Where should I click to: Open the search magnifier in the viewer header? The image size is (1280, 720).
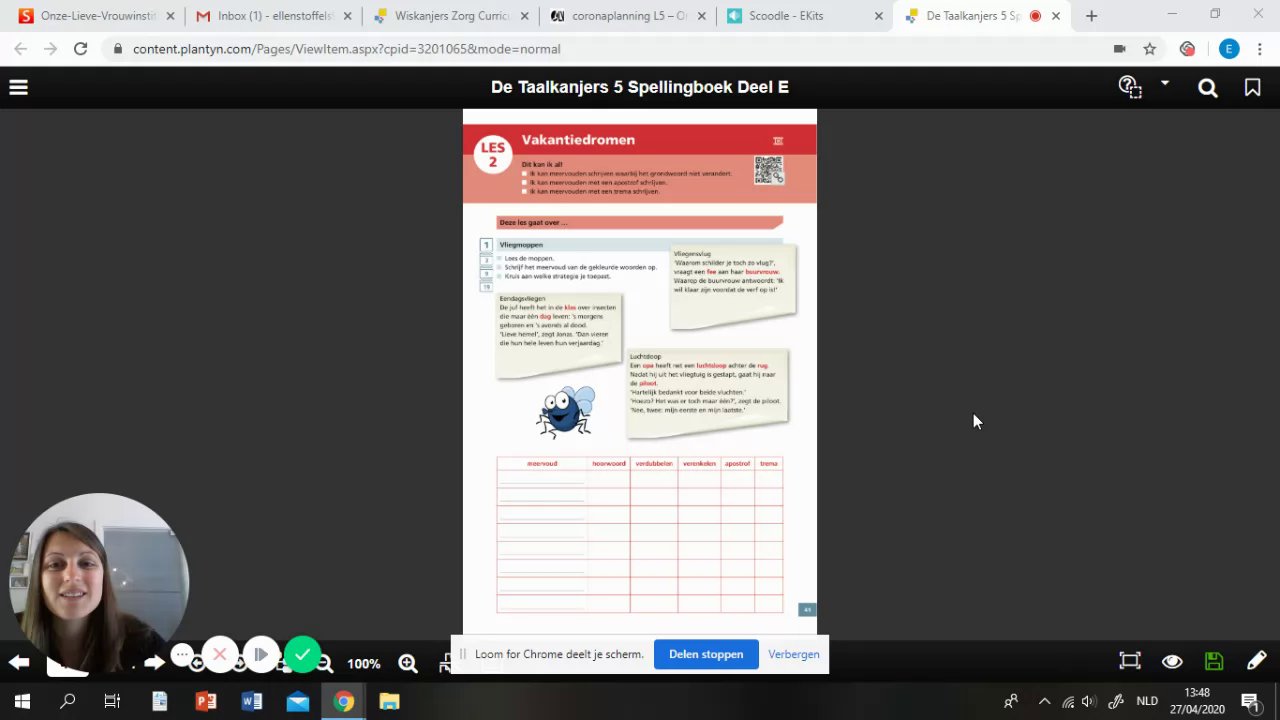[x=1207, y=88]
